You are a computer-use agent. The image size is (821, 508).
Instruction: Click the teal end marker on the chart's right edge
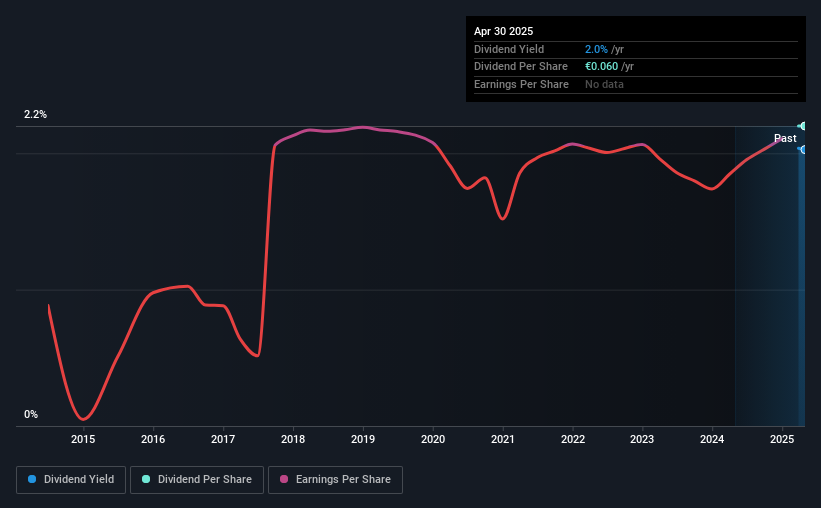(x=802, y=126)
